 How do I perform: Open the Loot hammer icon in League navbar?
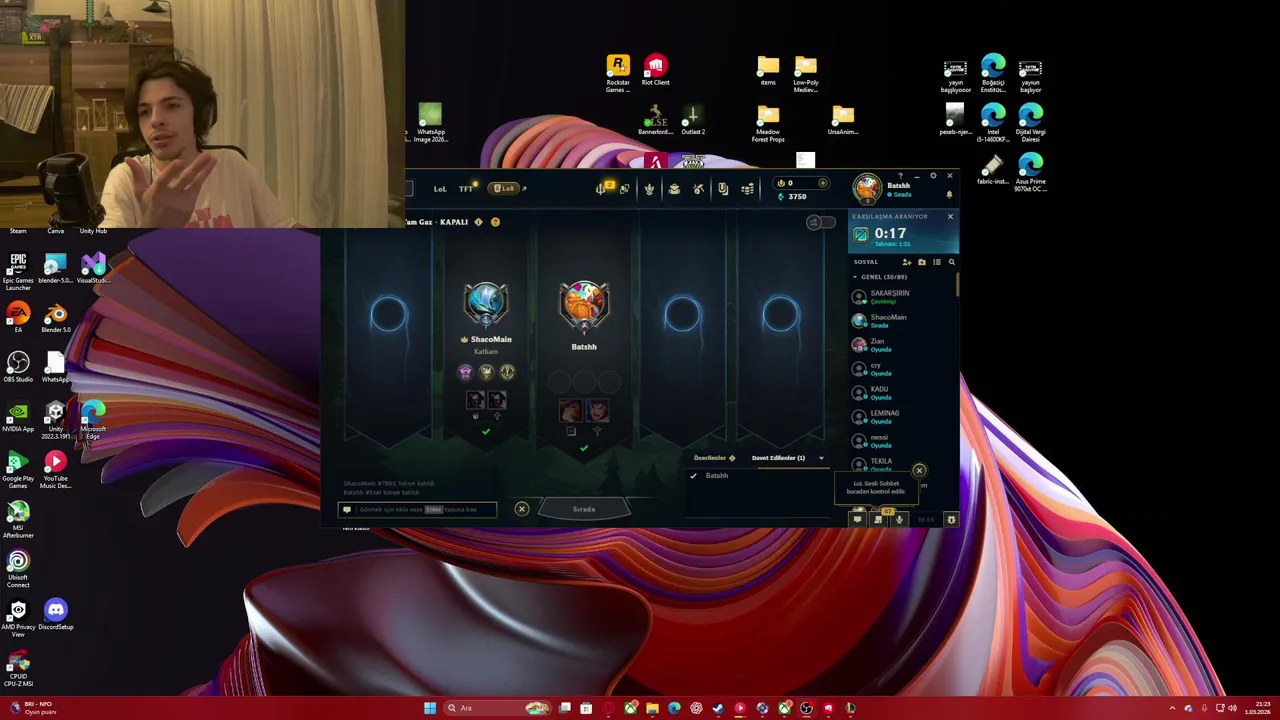tap(698, 188)
